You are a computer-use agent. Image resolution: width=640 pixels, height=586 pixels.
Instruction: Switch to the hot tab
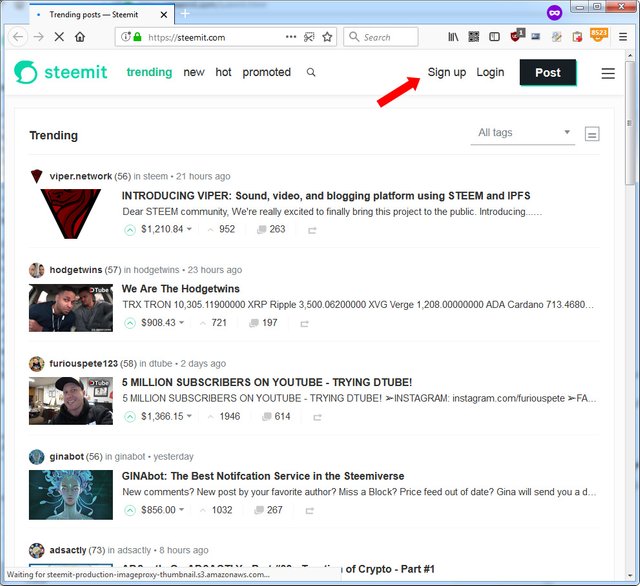click(x=223, y=72)
